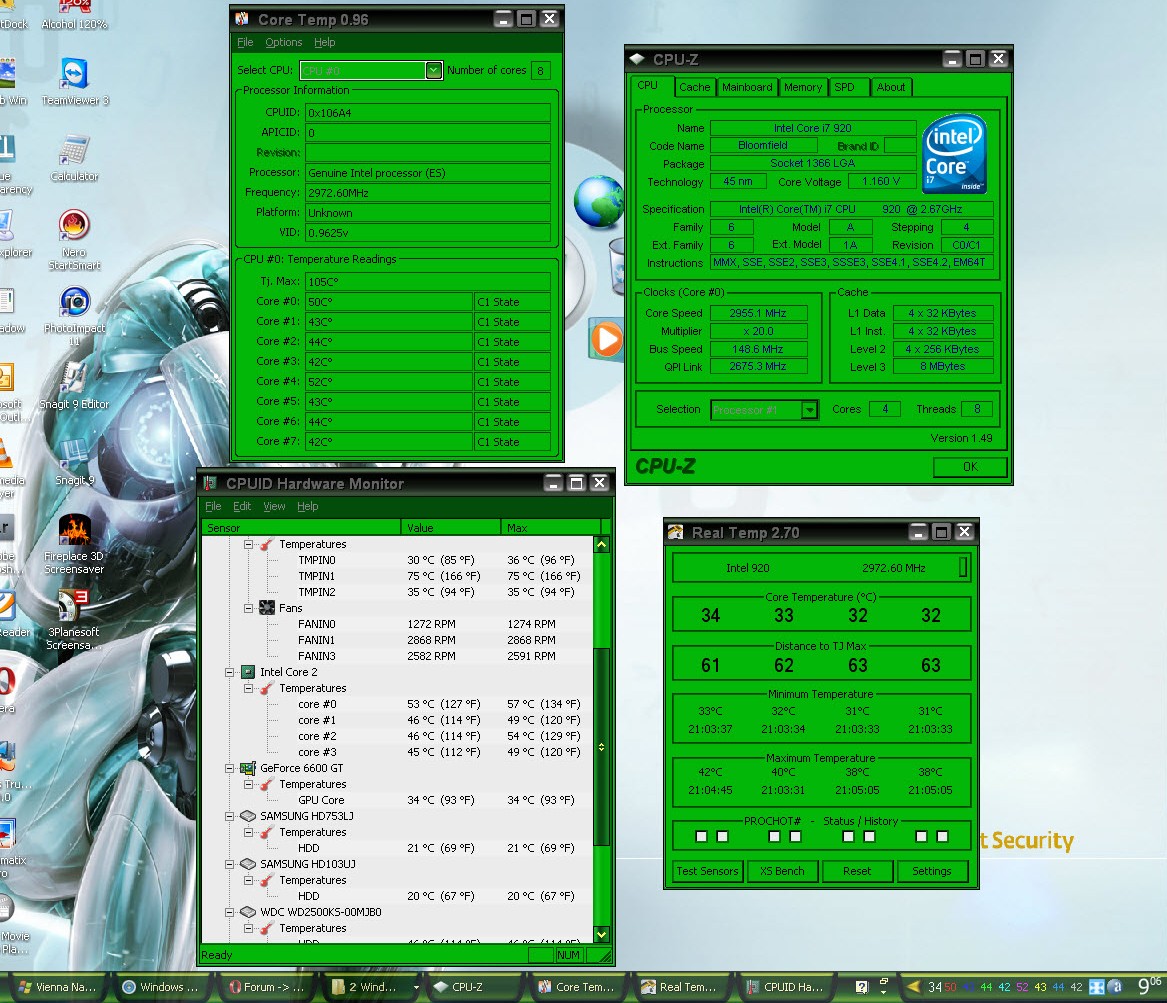Screen dimensions: 1167x1003
Task: Click the drive icon beside WDC WD2500KS-00MJB0
Action: coord(248,912)
